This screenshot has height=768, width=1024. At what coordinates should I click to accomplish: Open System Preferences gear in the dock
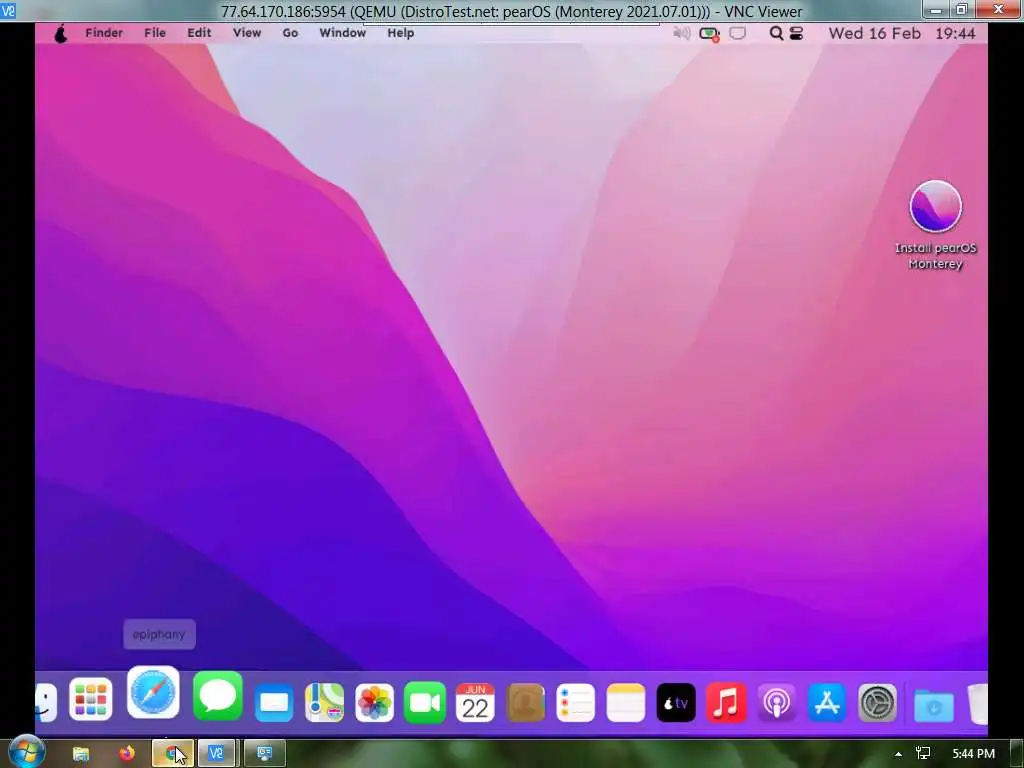pos(877,703)
